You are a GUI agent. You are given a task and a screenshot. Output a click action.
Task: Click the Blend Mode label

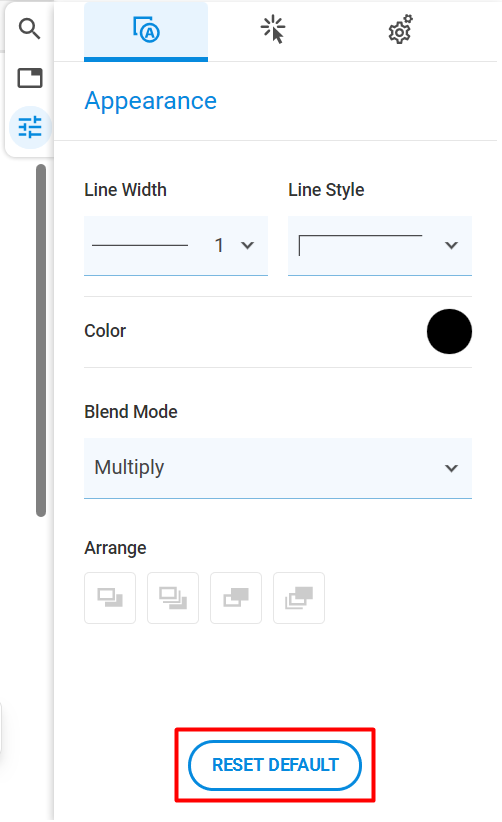(130, 412)
